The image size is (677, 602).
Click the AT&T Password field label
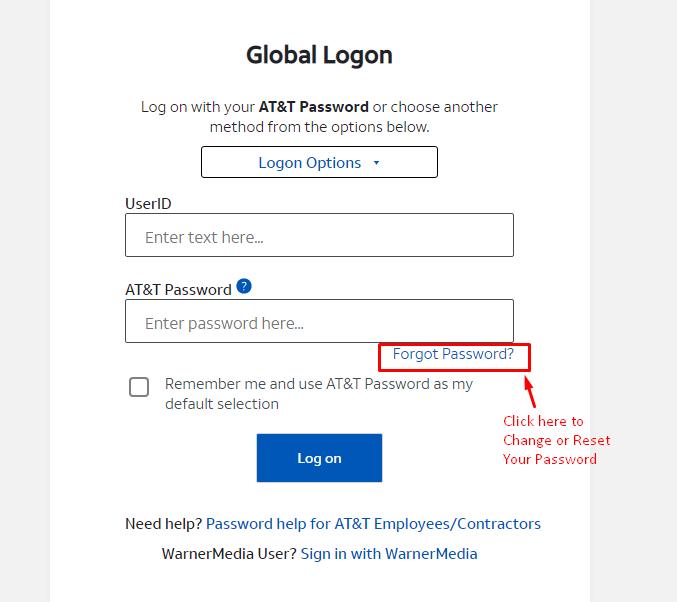coord(178,290)
